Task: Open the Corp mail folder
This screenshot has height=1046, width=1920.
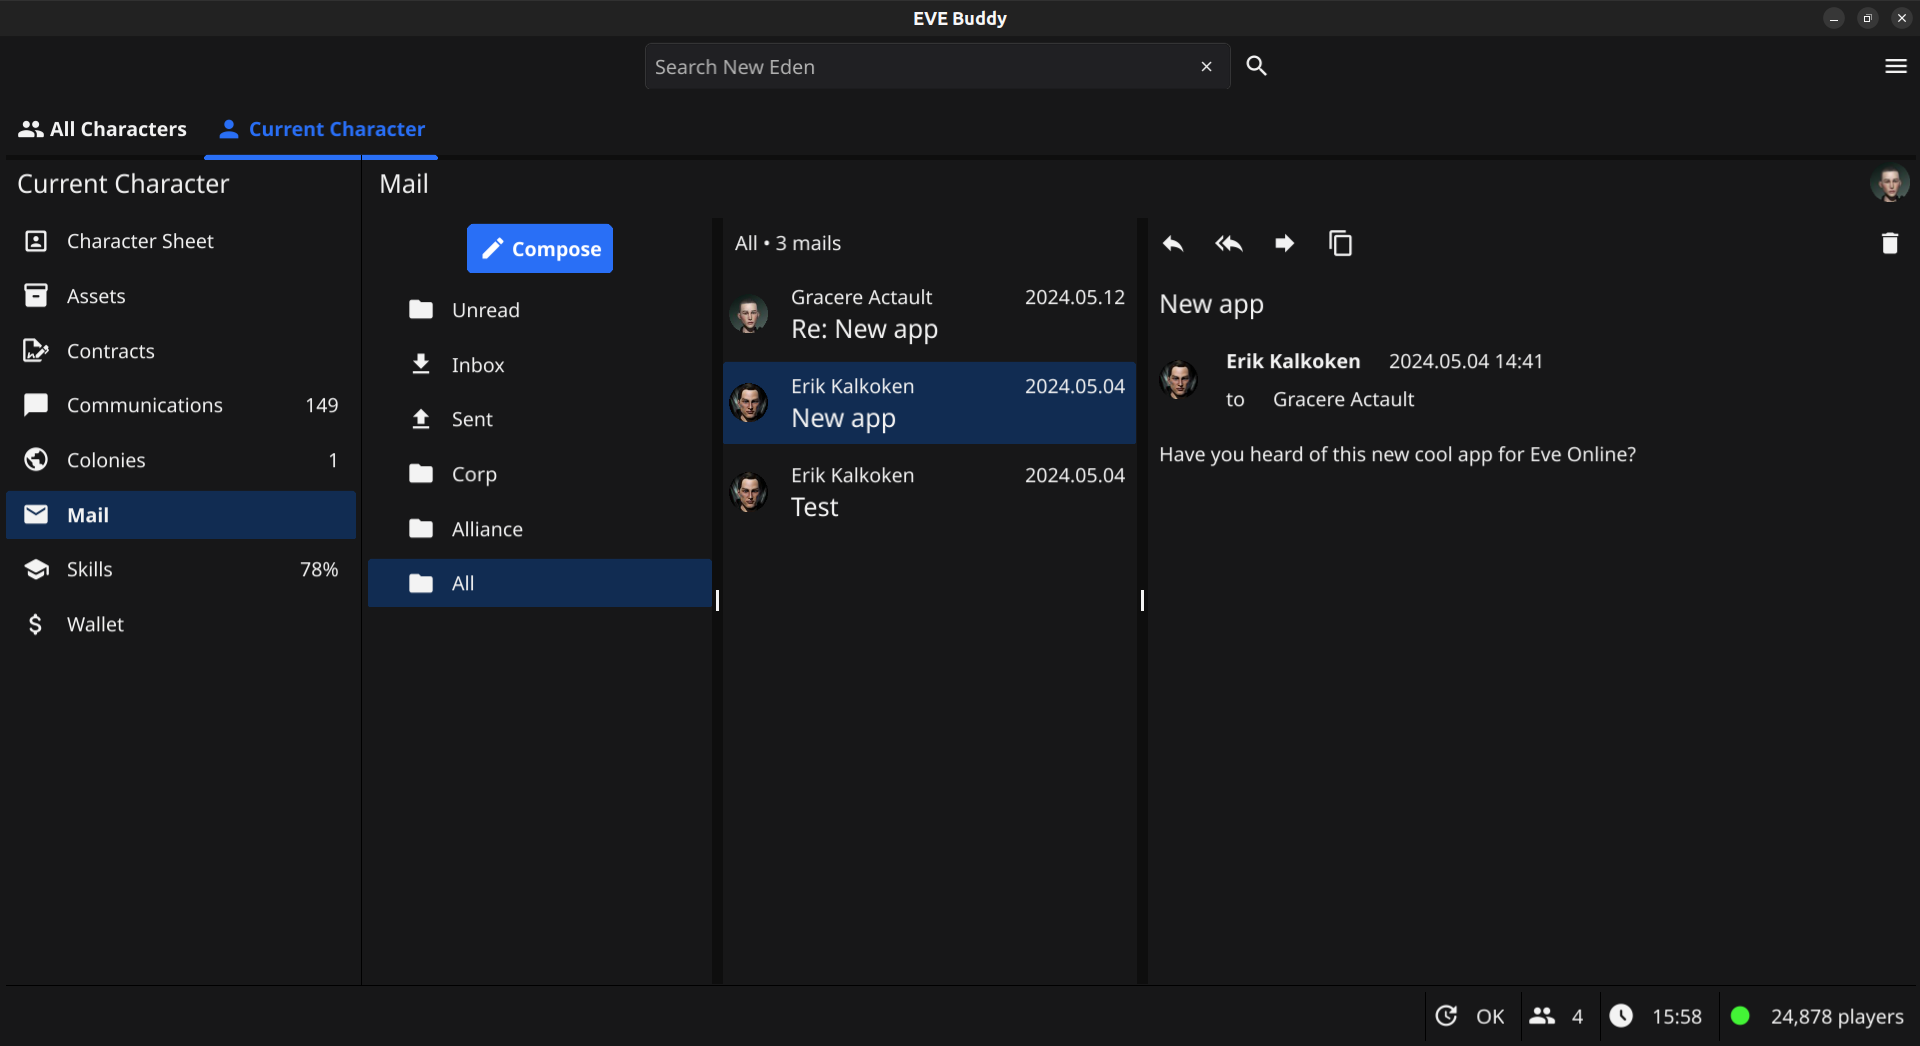Action: tap(540, 474)
